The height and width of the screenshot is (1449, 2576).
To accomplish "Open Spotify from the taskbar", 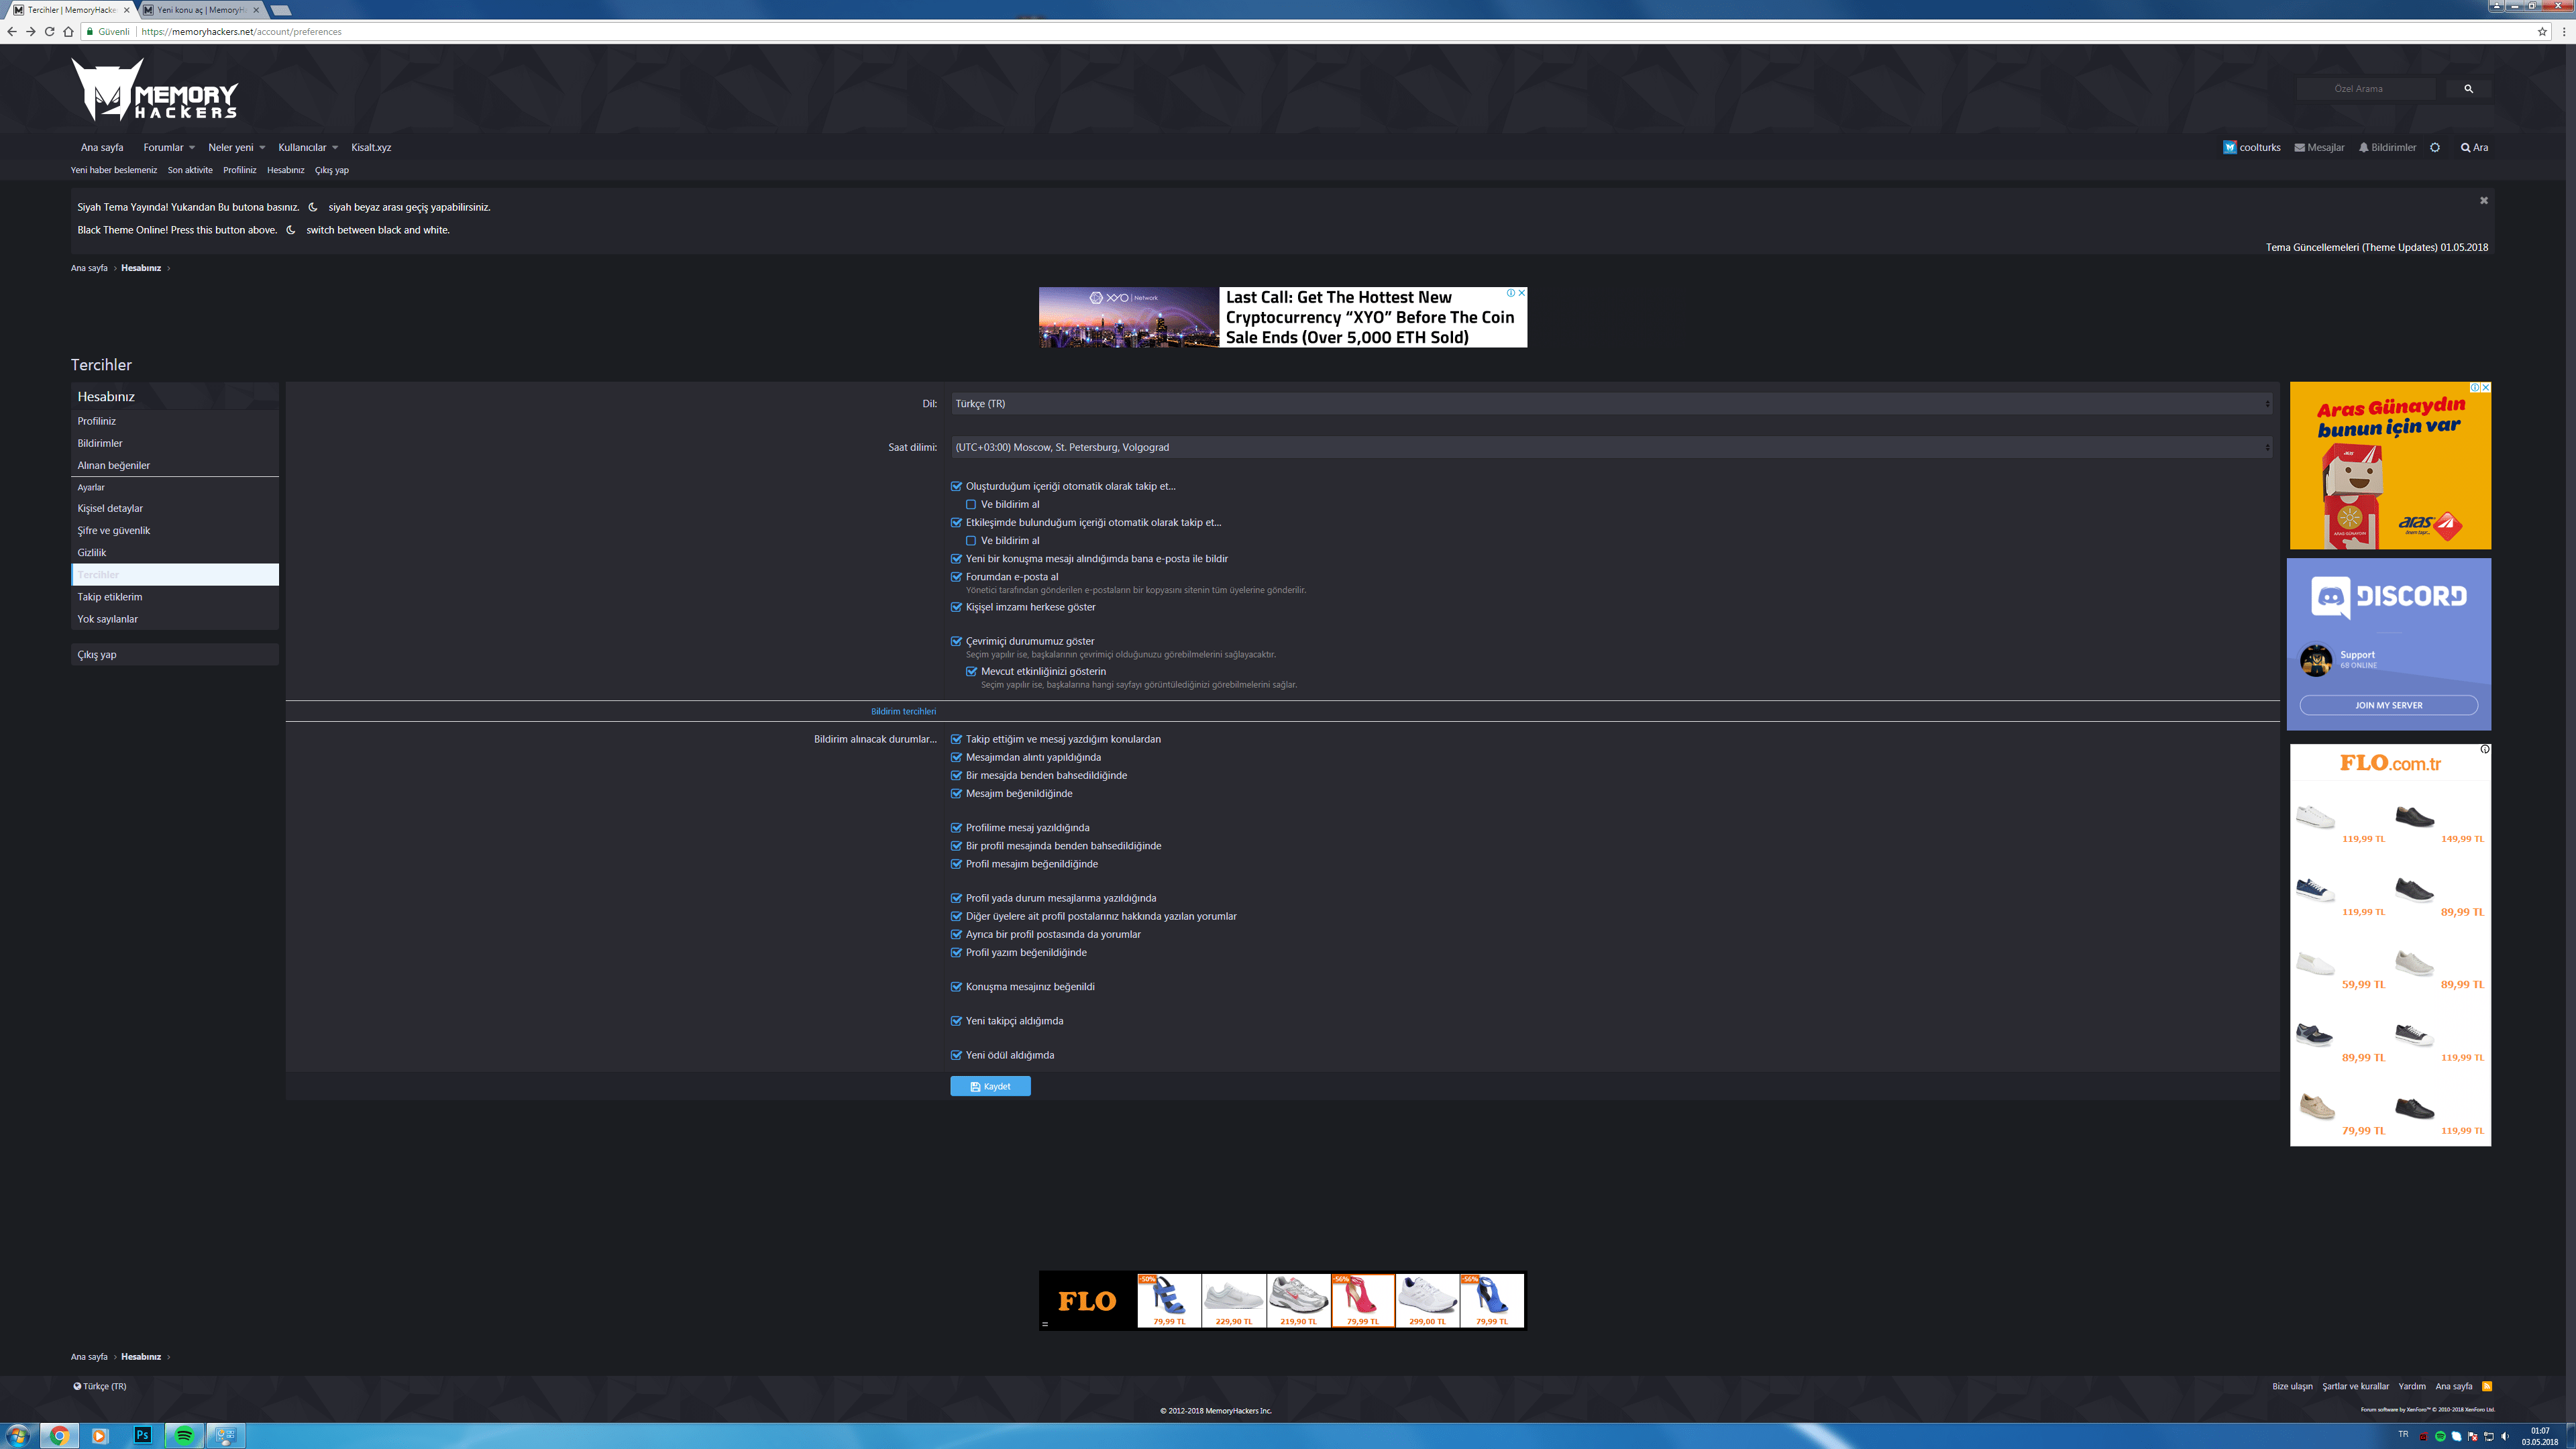I will coord(184,1435).
